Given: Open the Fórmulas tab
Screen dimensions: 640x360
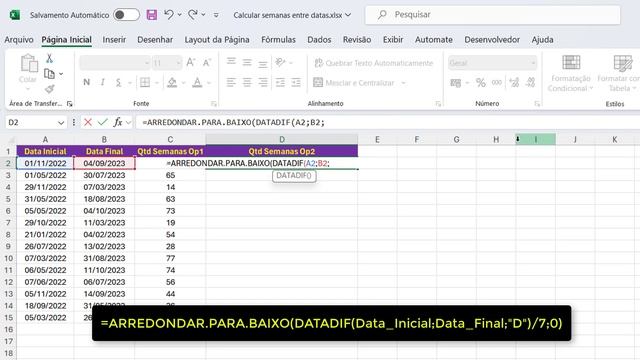Looking at the screenshot, I should (x=278, y=40).
